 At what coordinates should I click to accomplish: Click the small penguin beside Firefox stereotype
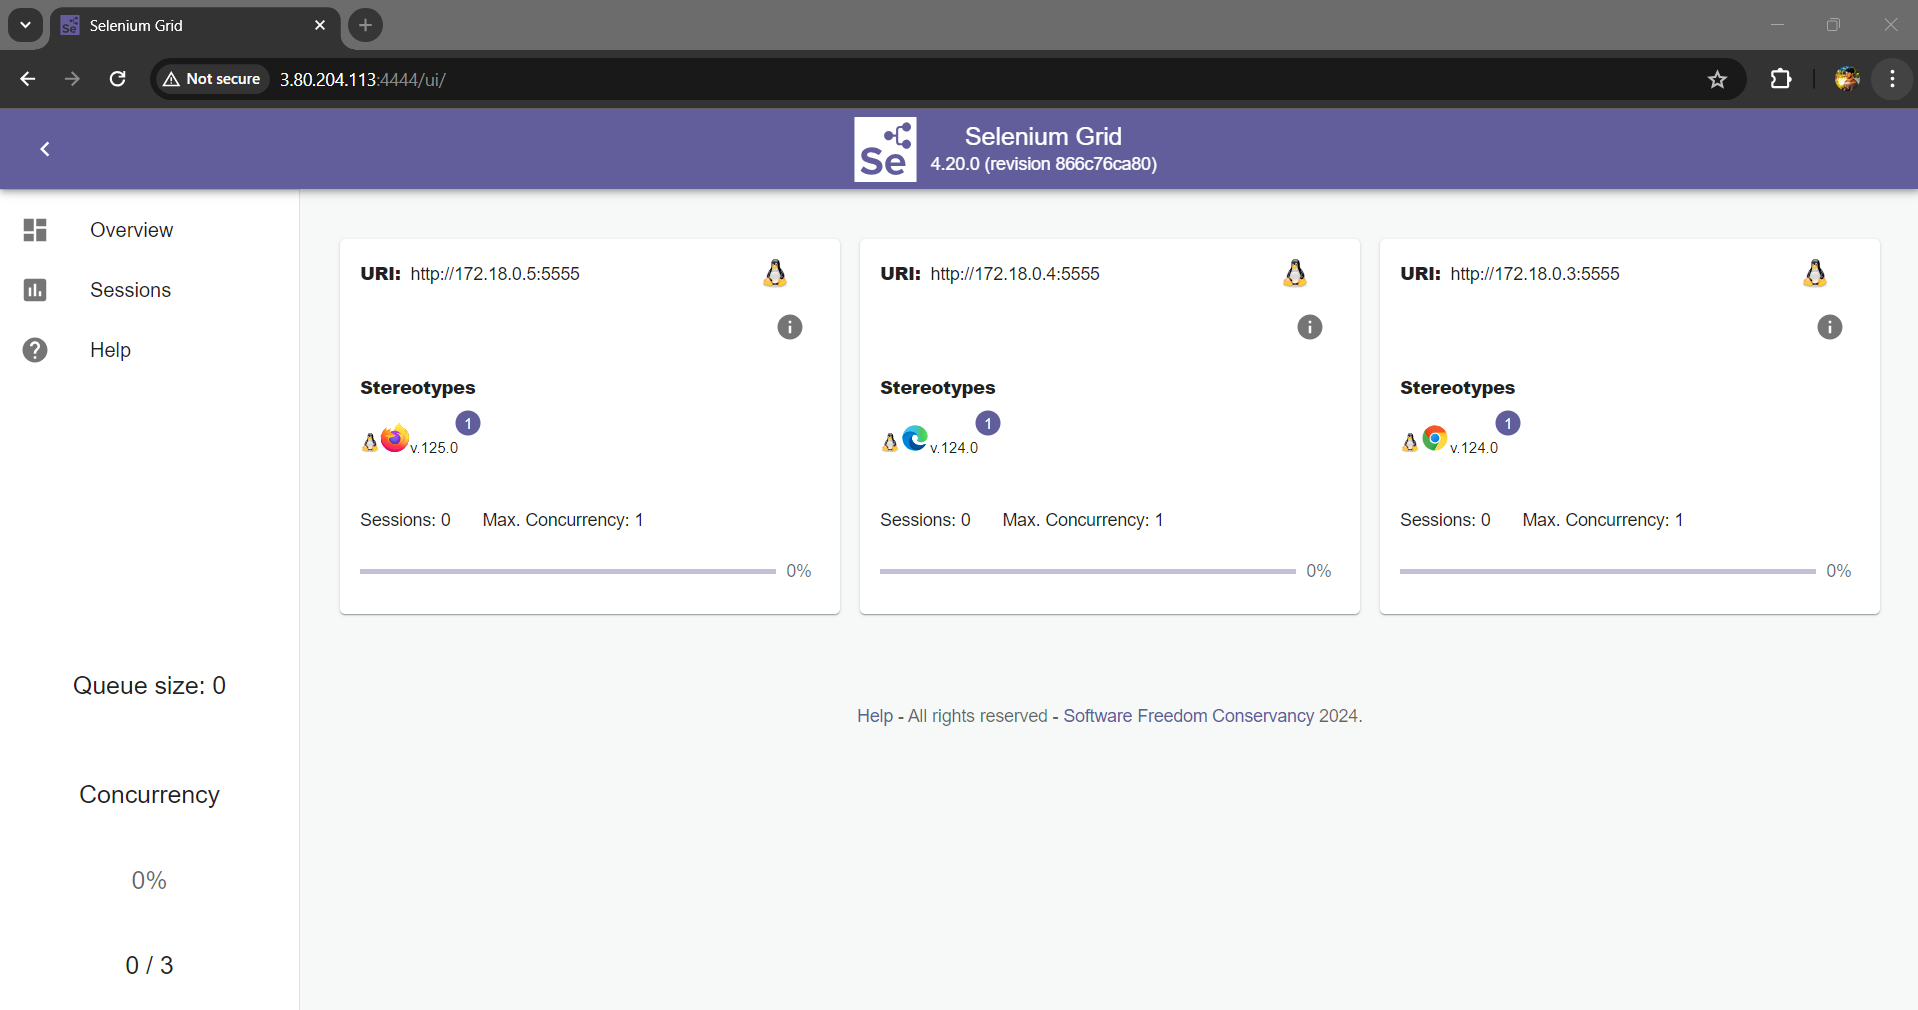point(370,442)
